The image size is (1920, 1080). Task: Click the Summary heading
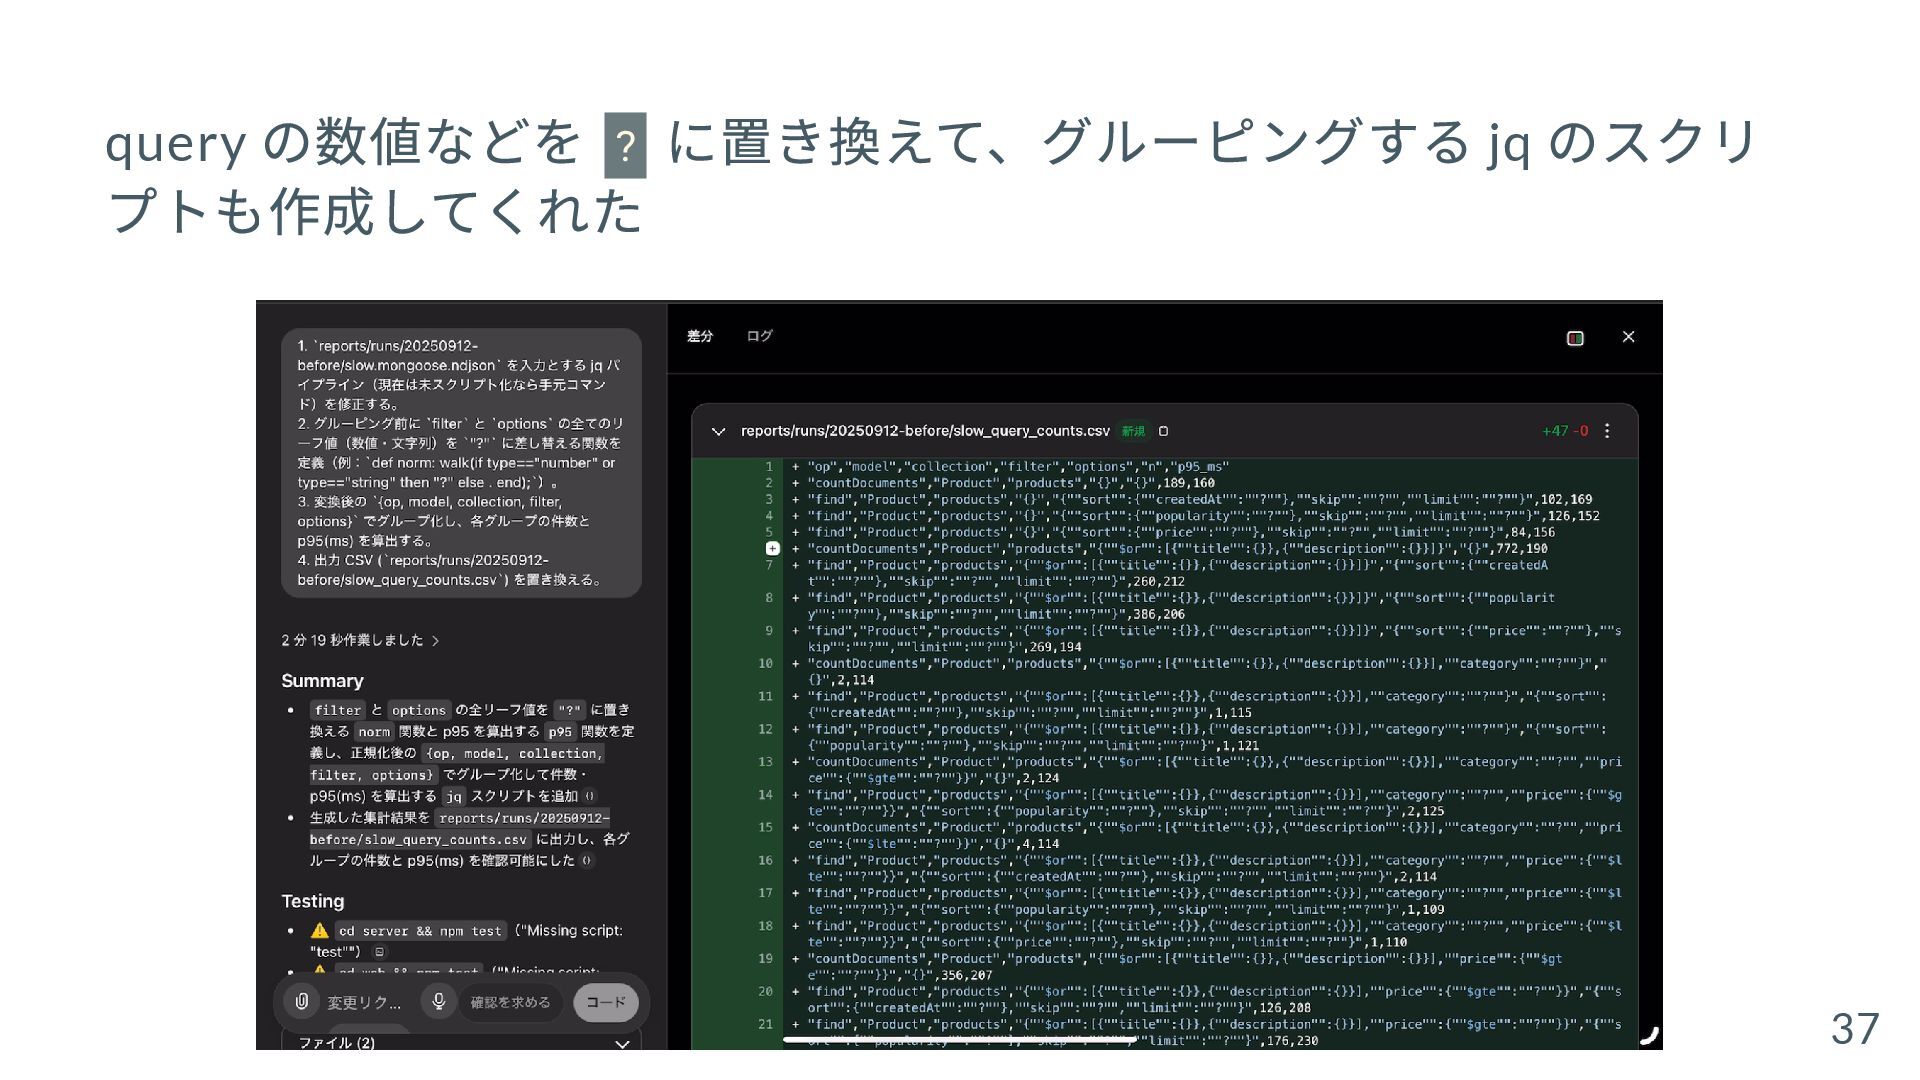[x=322, y=681]
